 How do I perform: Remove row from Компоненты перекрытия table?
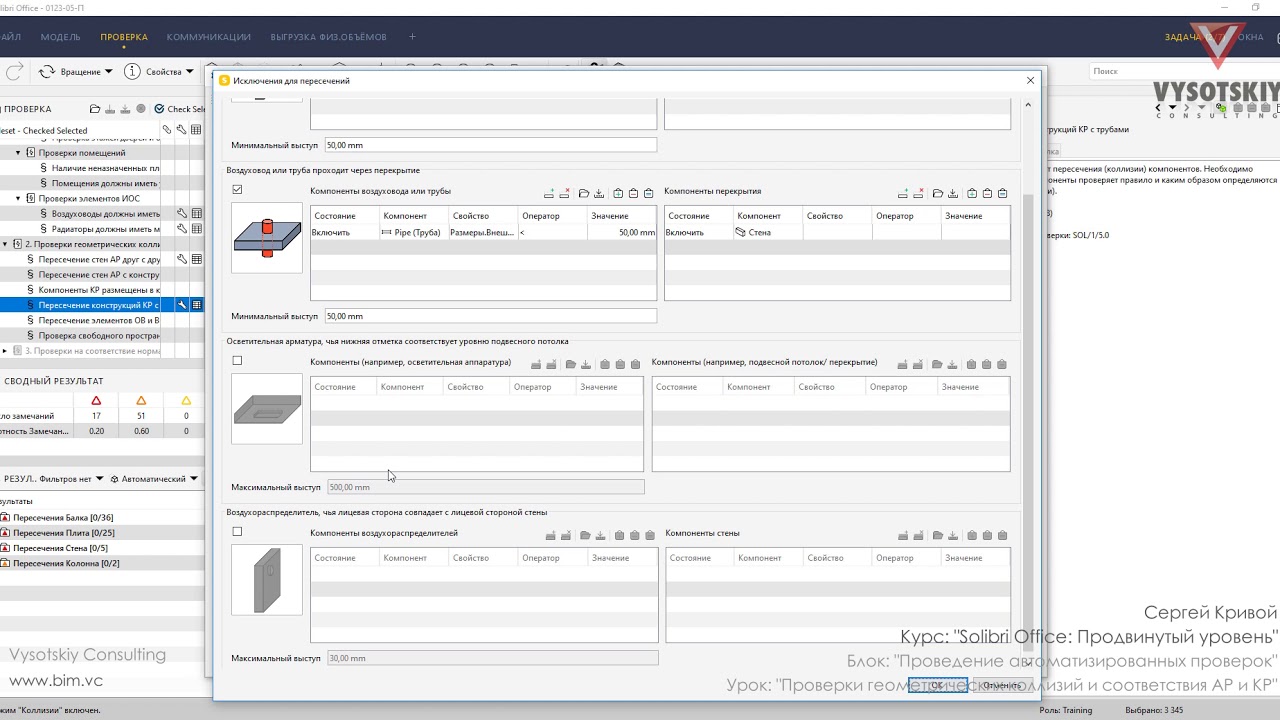click(x=918, y=193)
